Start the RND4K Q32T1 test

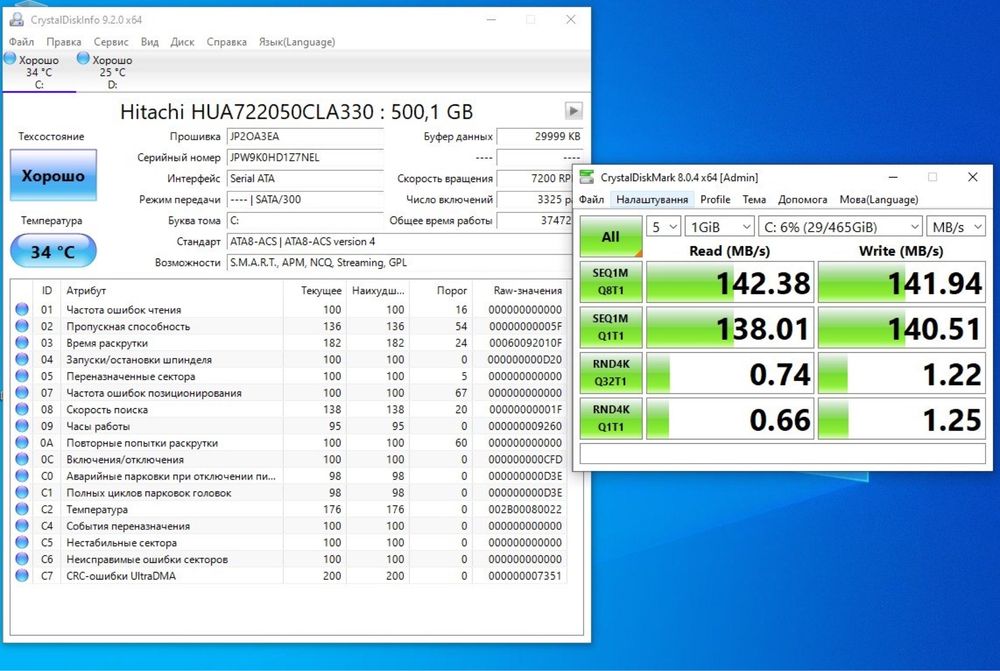pyautogui.click(x=610, y=372)
